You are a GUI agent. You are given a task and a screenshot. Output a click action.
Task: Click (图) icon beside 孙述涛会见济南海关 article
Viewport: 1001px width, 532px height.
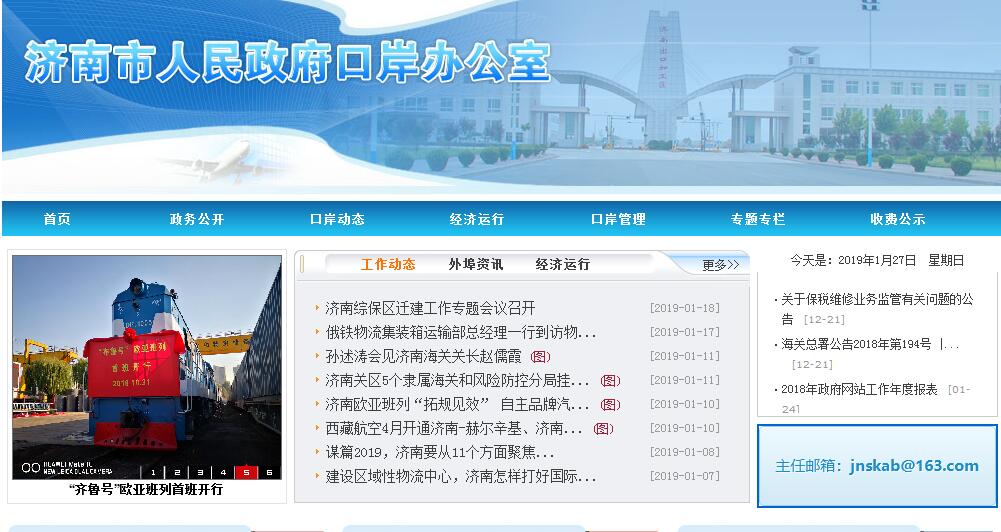coord(540,356)
